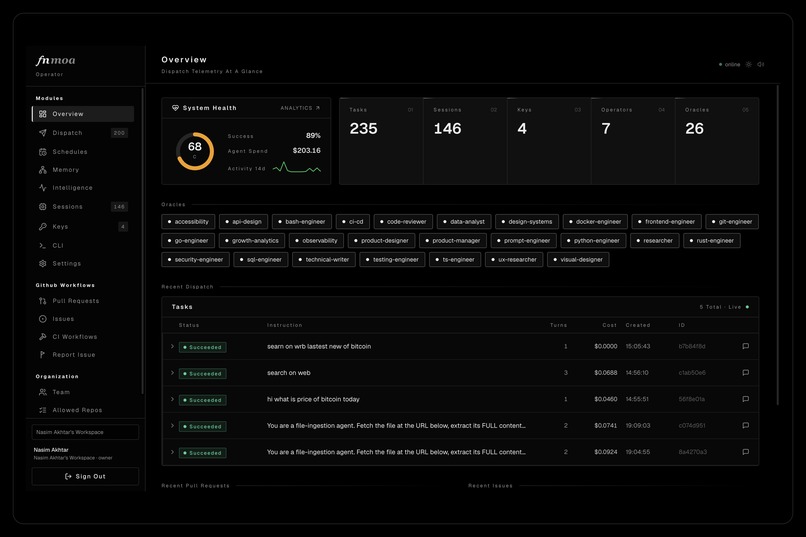
Task: Open comment icon for task c074d951
Action: click(x=745, y=425)
